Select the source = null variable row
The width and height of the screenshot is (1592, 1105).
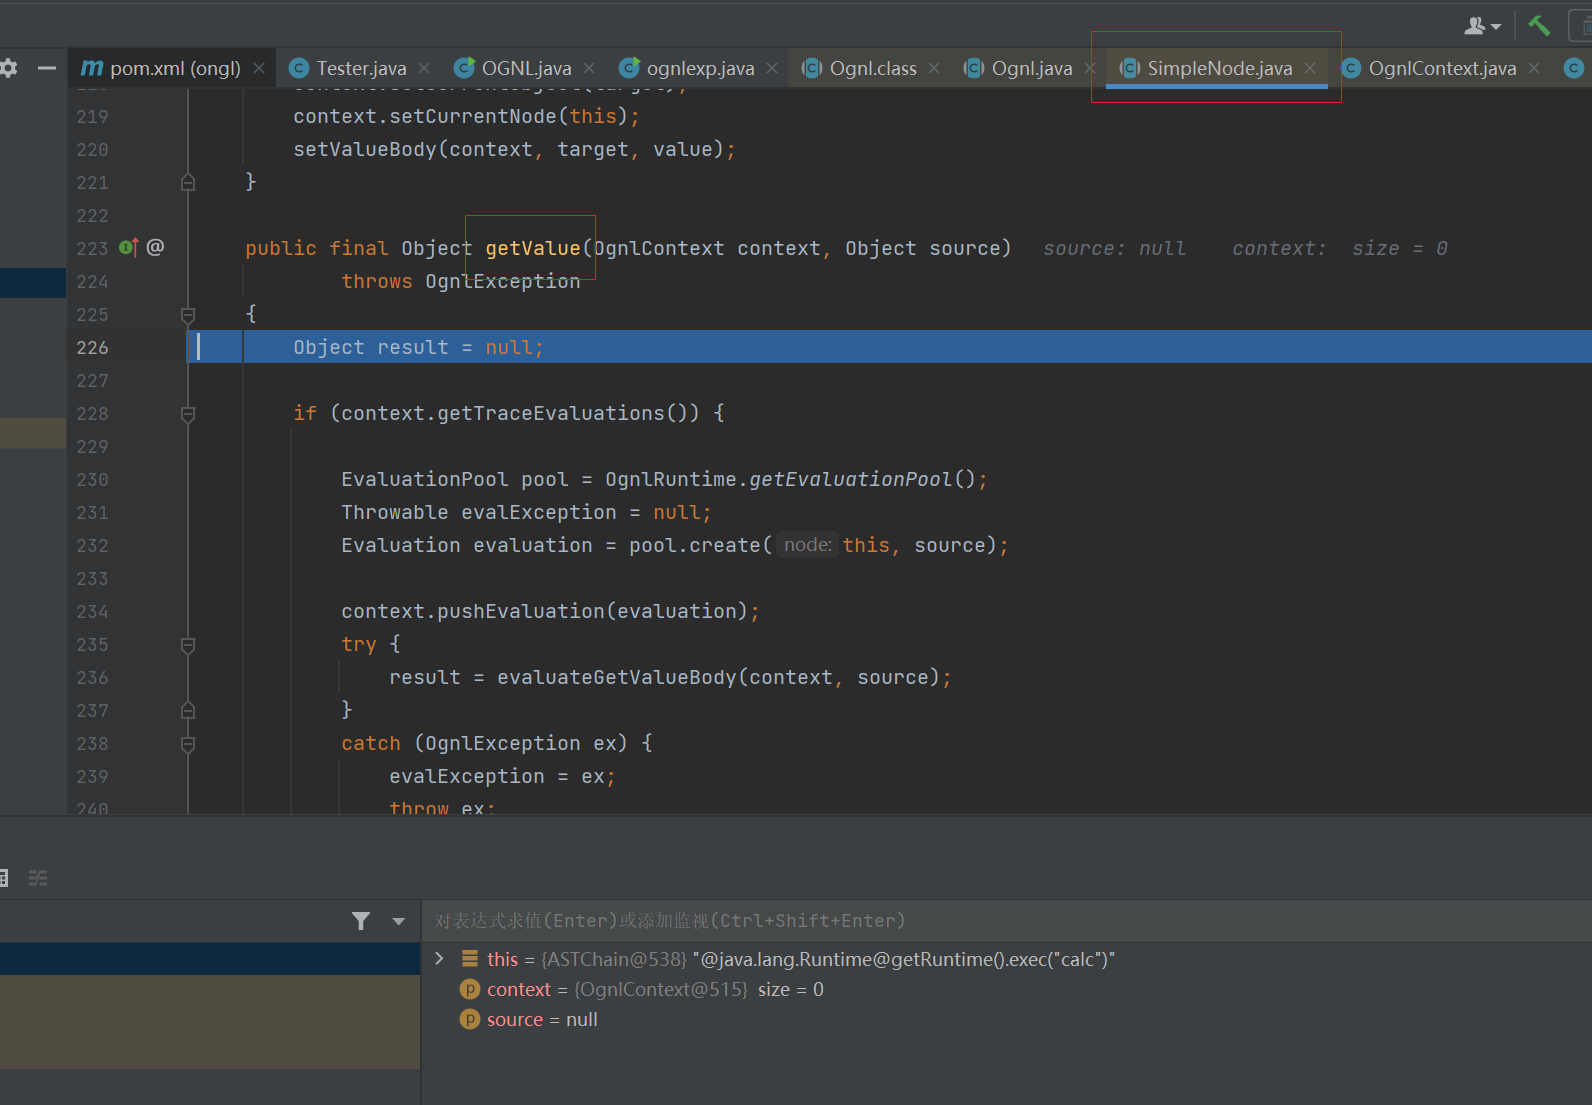point(1006,1019)
